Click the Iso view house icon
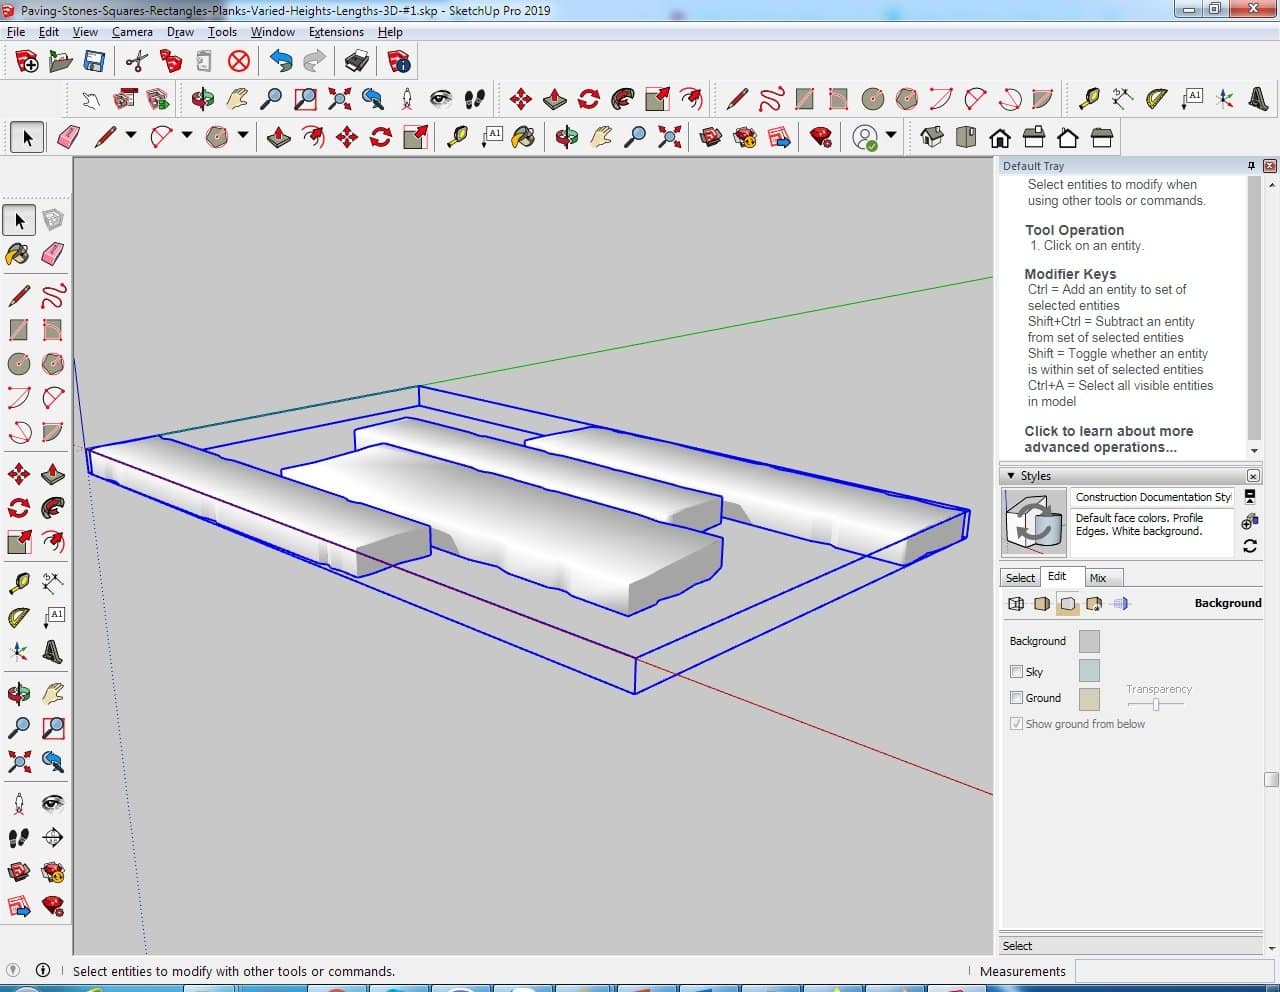This screenshot has height=992, width=1280. (x=932, y=137)
